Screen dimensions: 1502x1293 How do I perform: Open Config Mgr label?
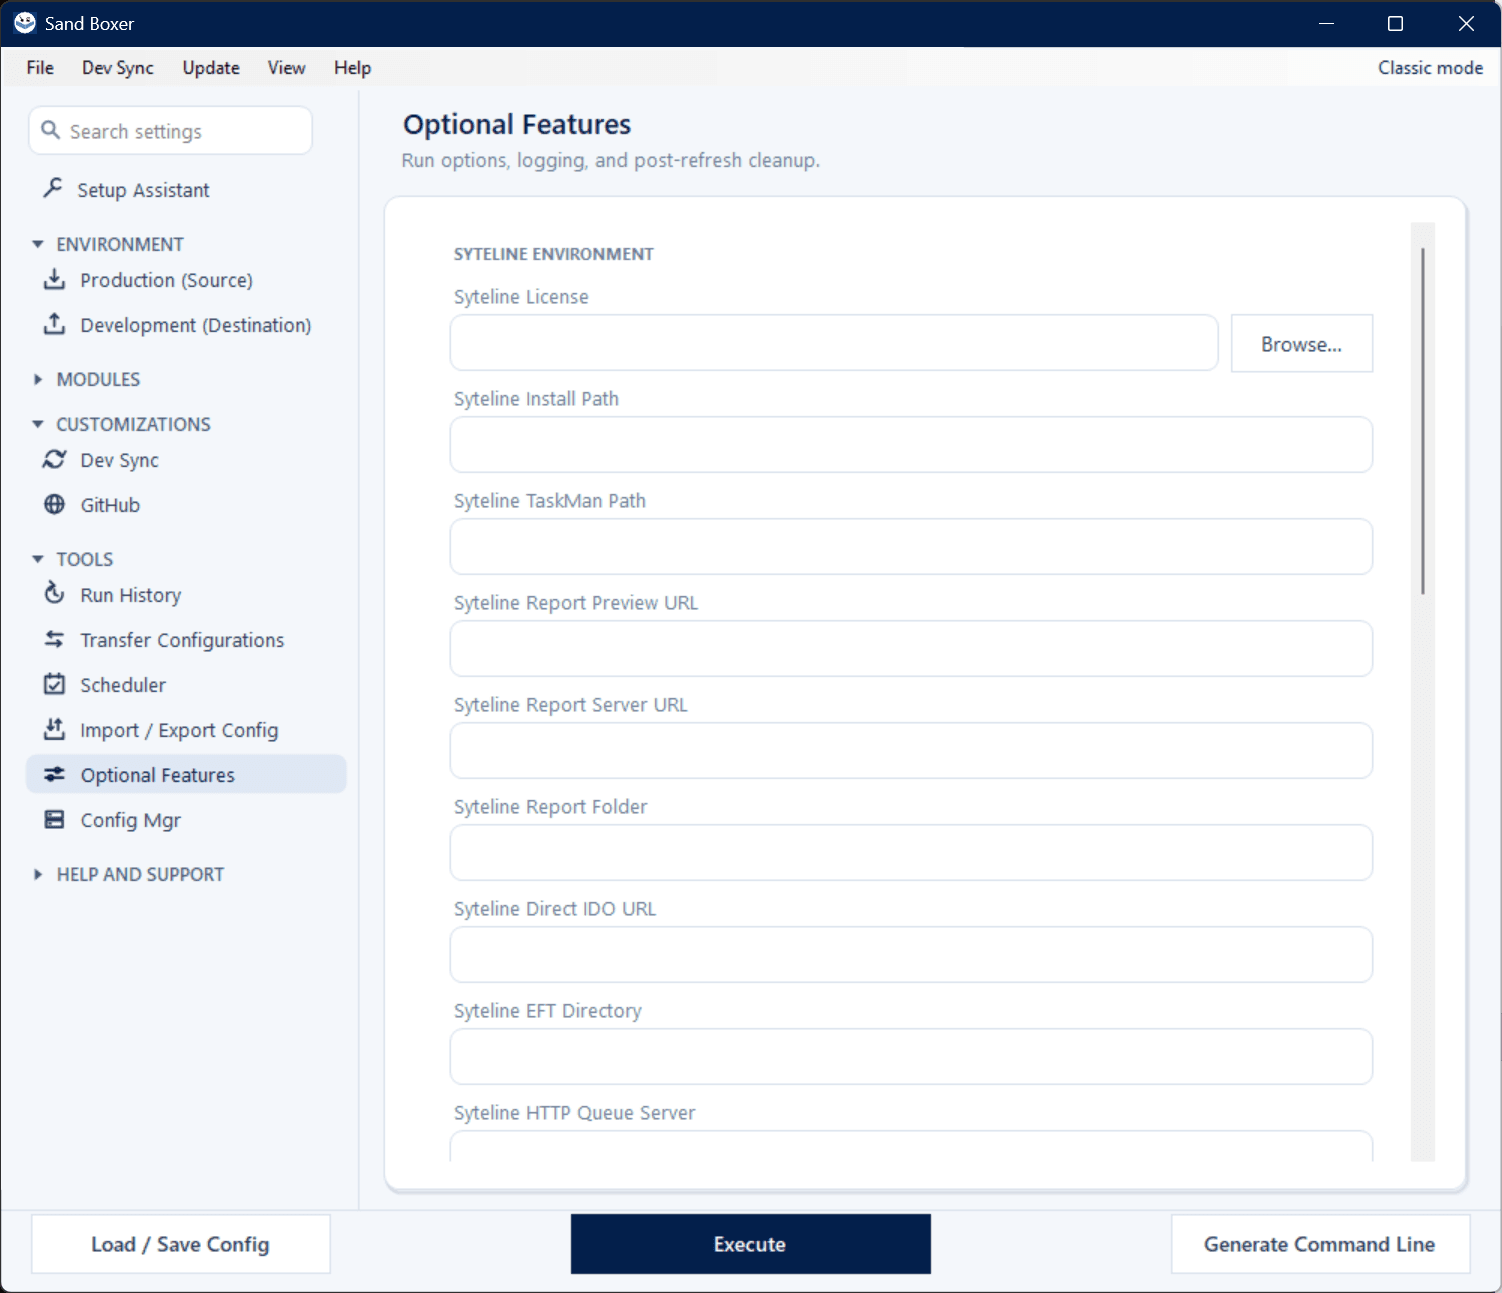point(131,820)
